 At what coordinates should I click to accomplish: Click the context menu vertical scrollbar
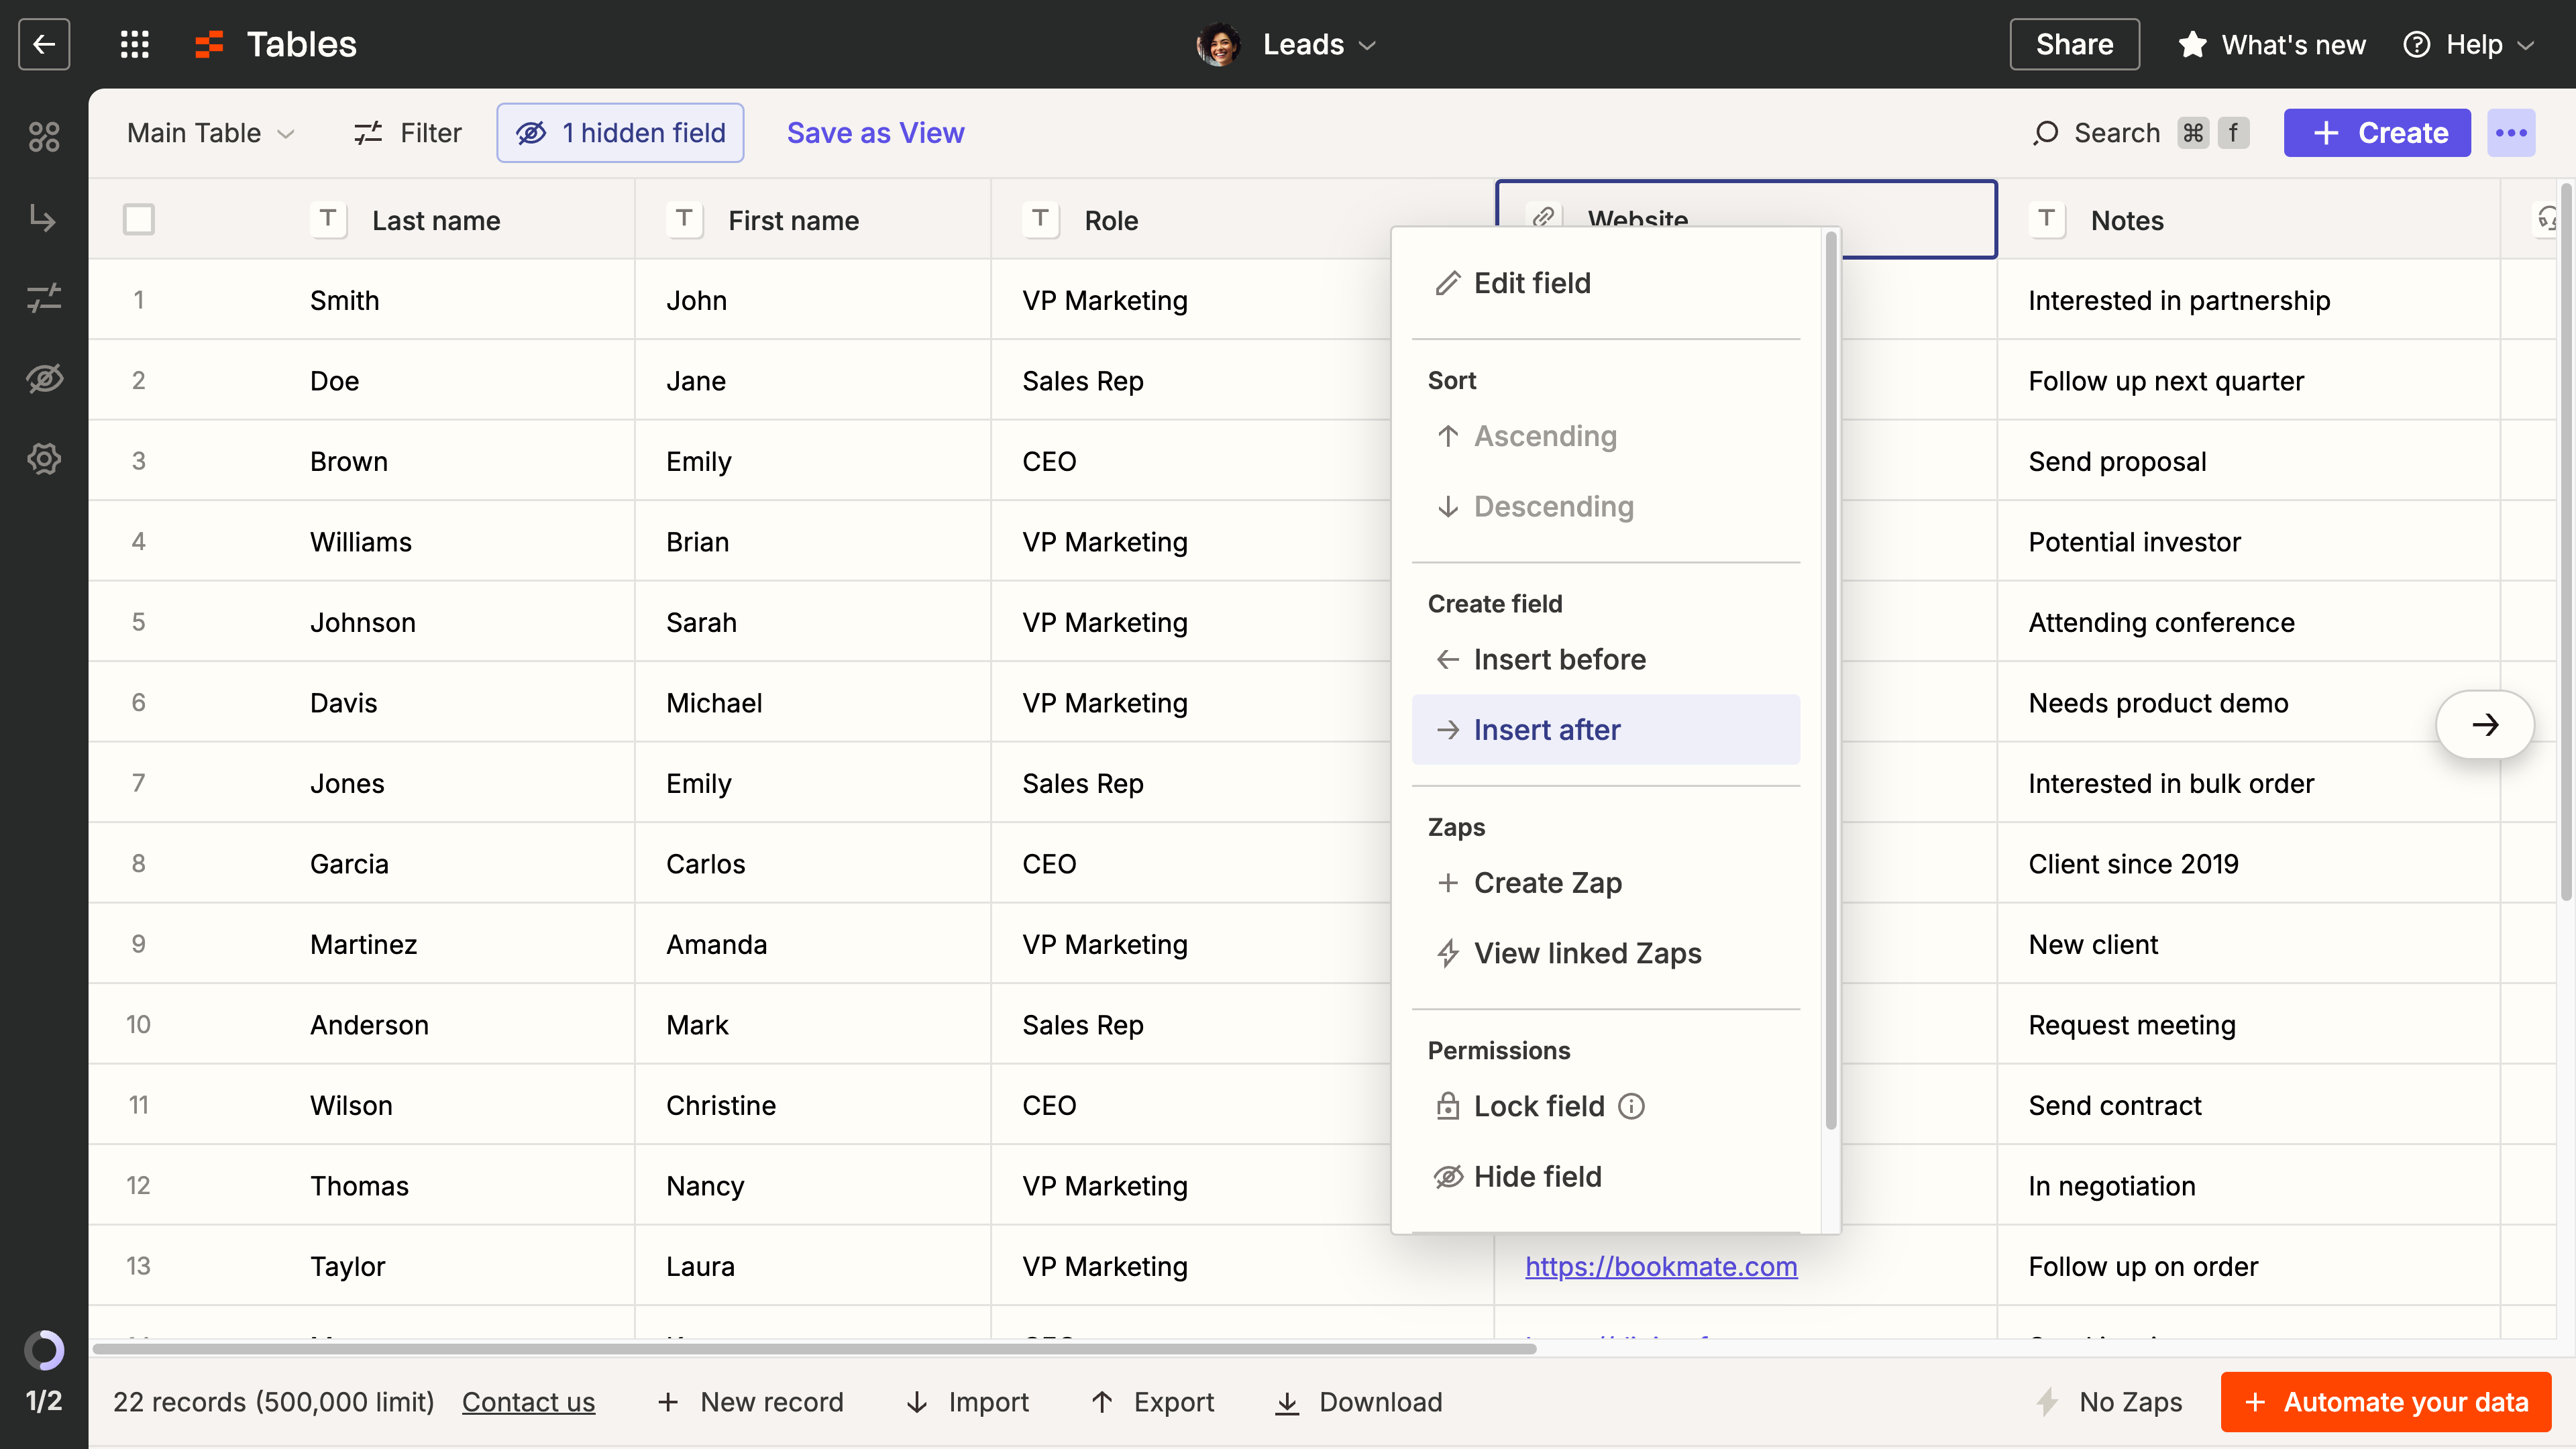pos(1830,680)
